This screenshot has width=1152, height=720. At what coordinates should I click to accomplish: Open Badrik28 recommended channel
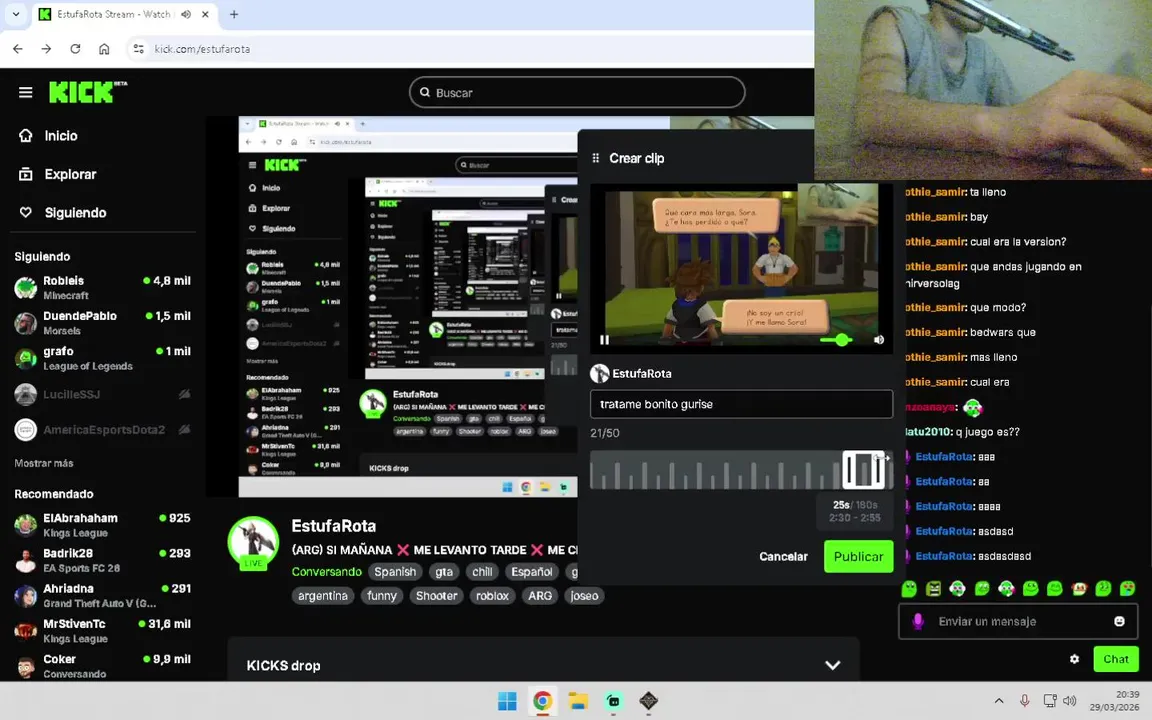(102, 560)
